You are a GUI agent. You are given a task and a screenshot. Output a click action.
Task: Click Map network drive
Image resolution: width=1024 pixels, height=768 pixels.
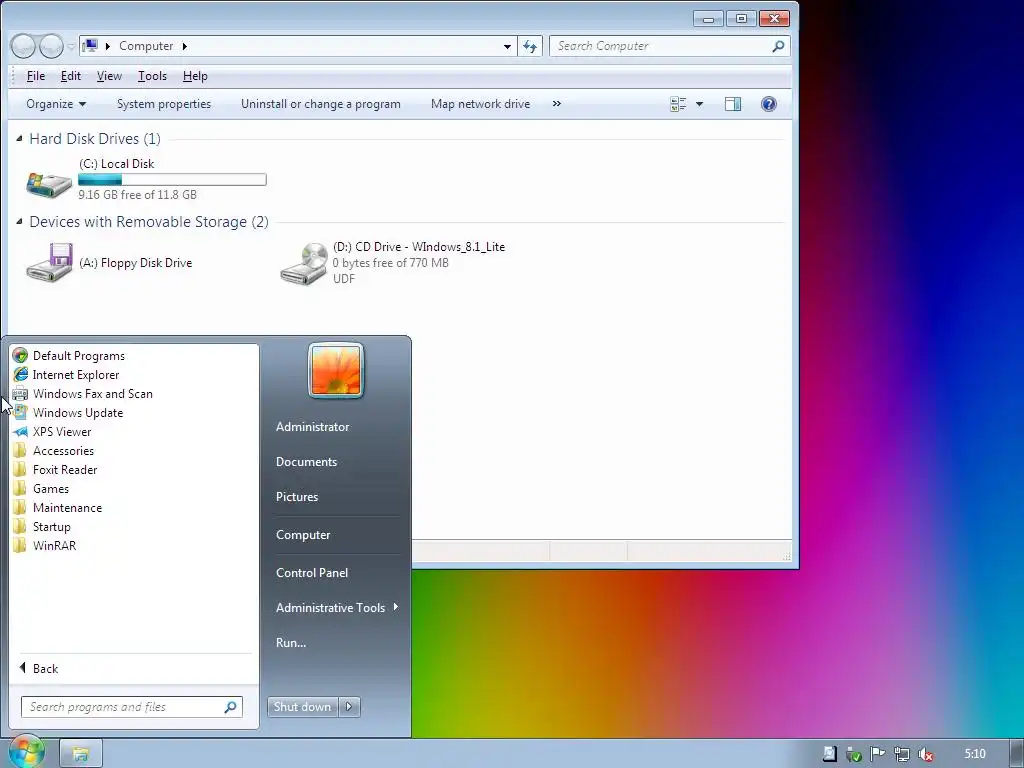click(481, 104)
